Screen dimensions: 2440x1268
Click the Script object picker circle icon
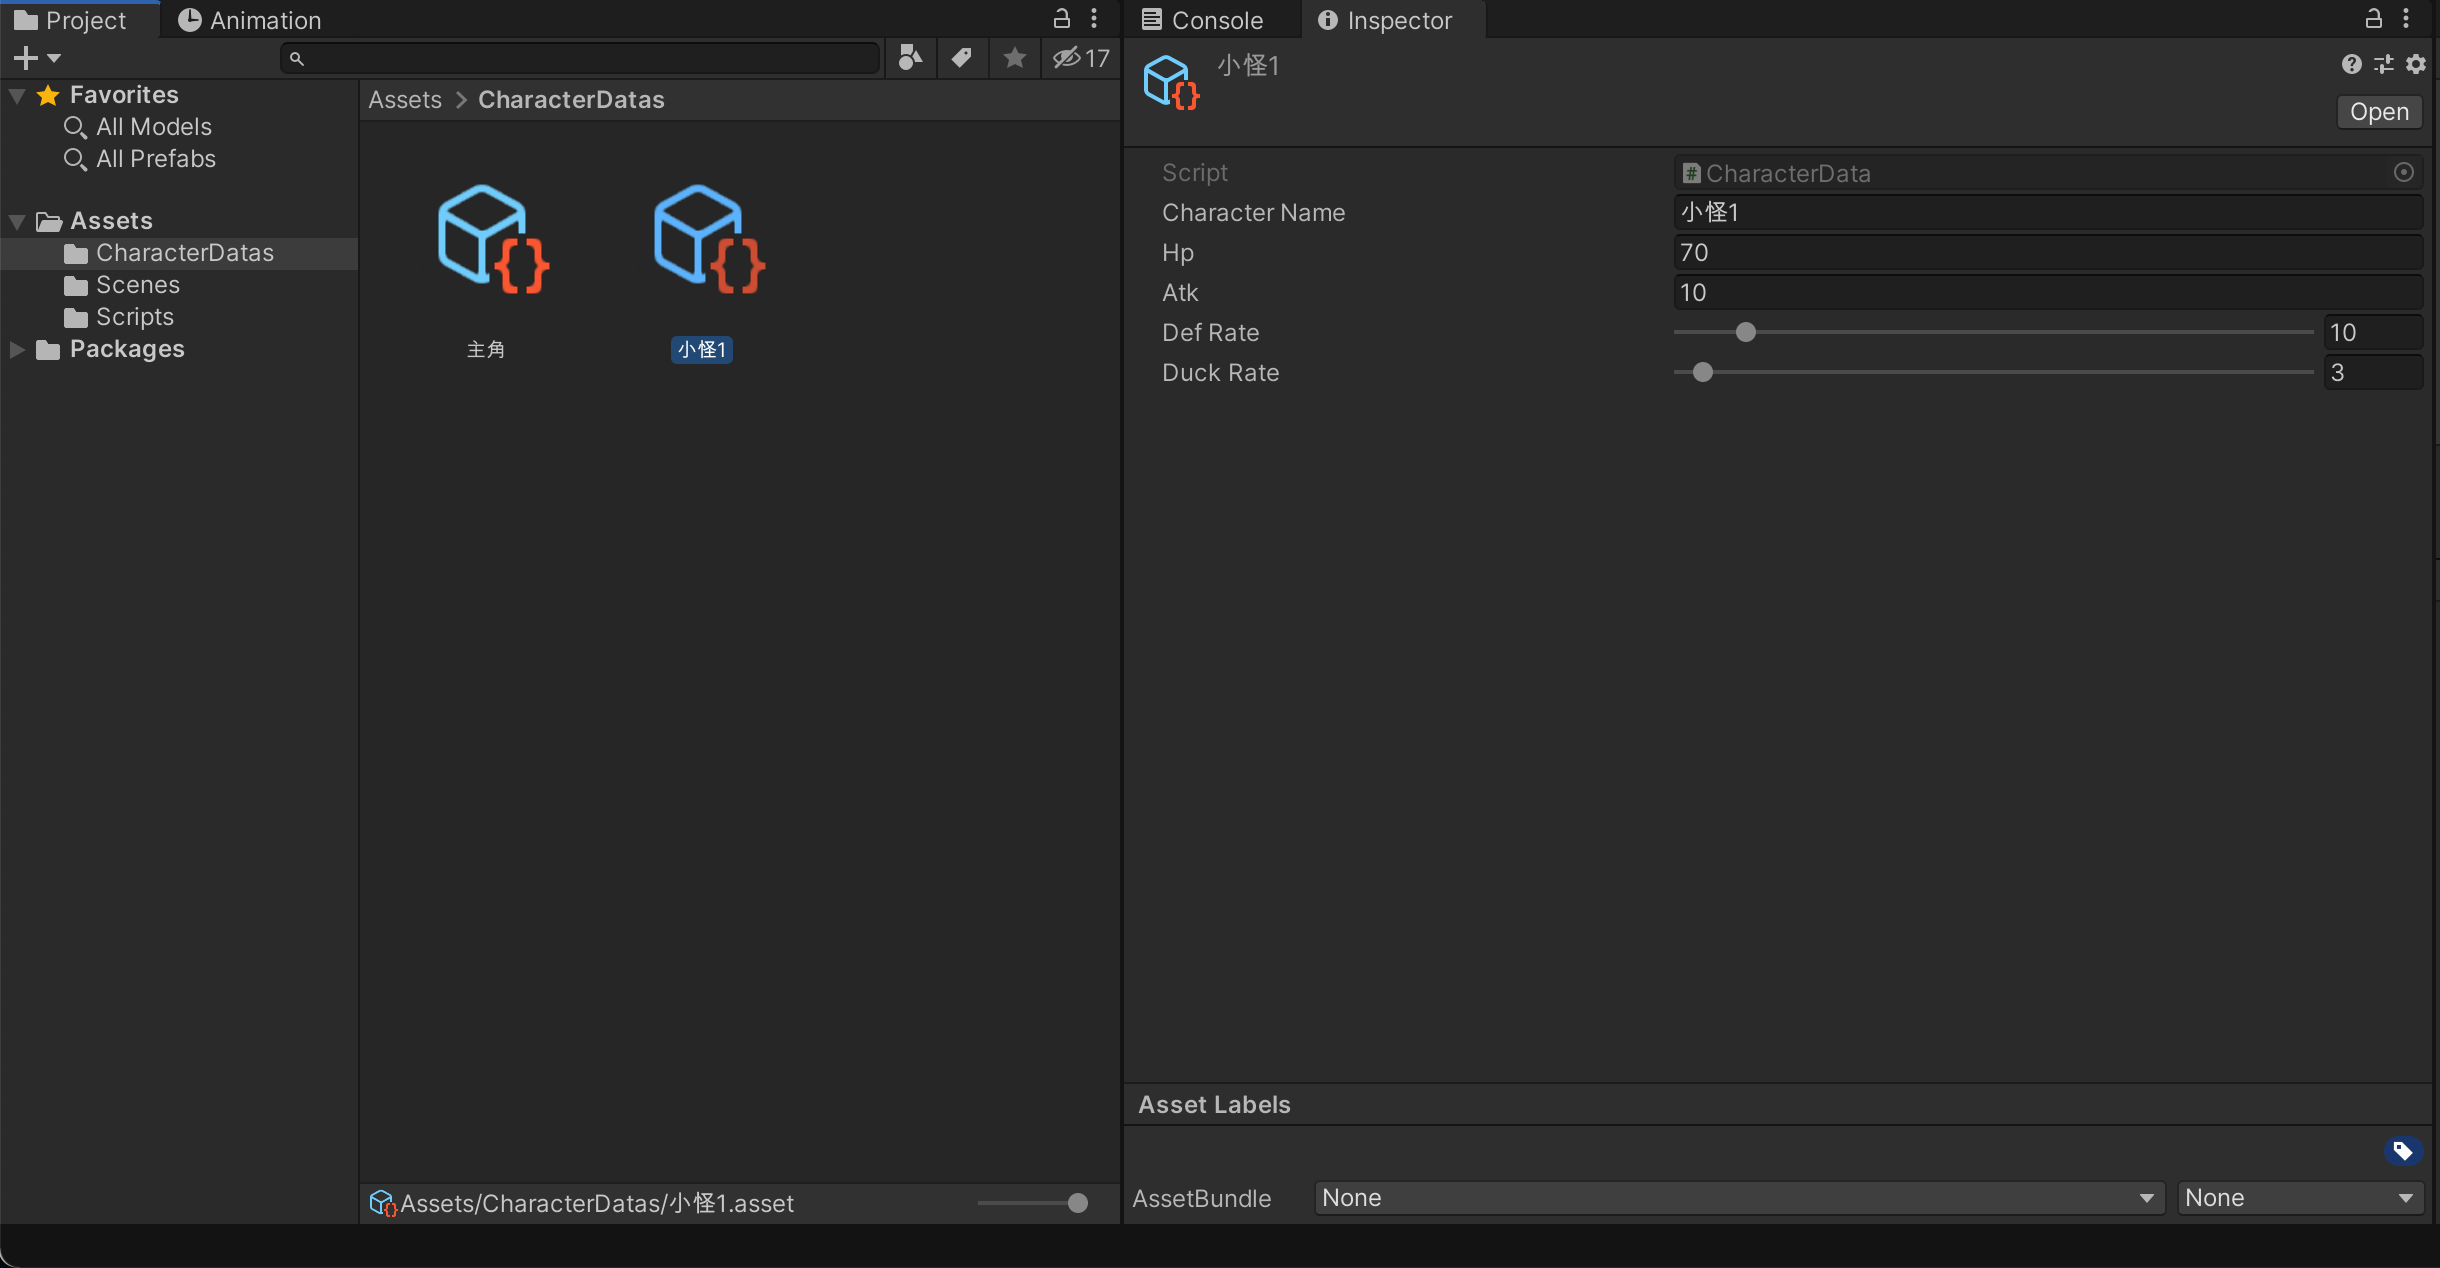(2404, 173)
